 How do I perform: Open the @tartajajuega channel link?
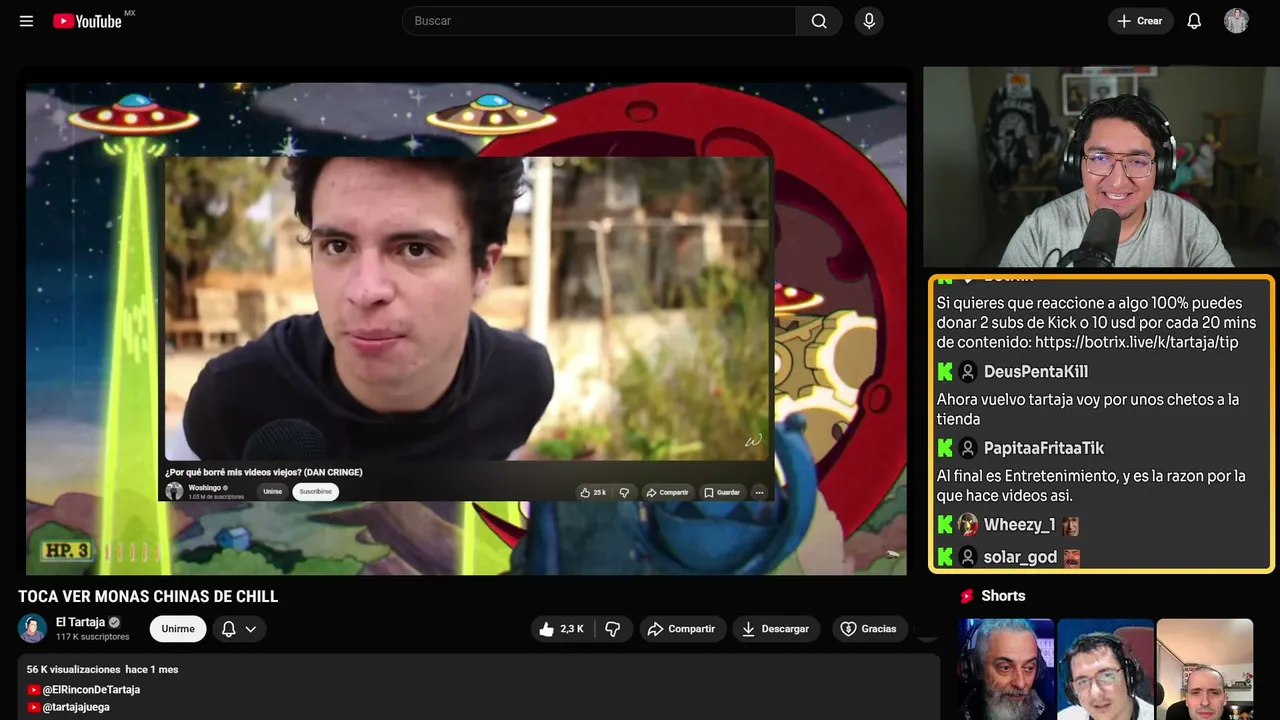point(76,707)
